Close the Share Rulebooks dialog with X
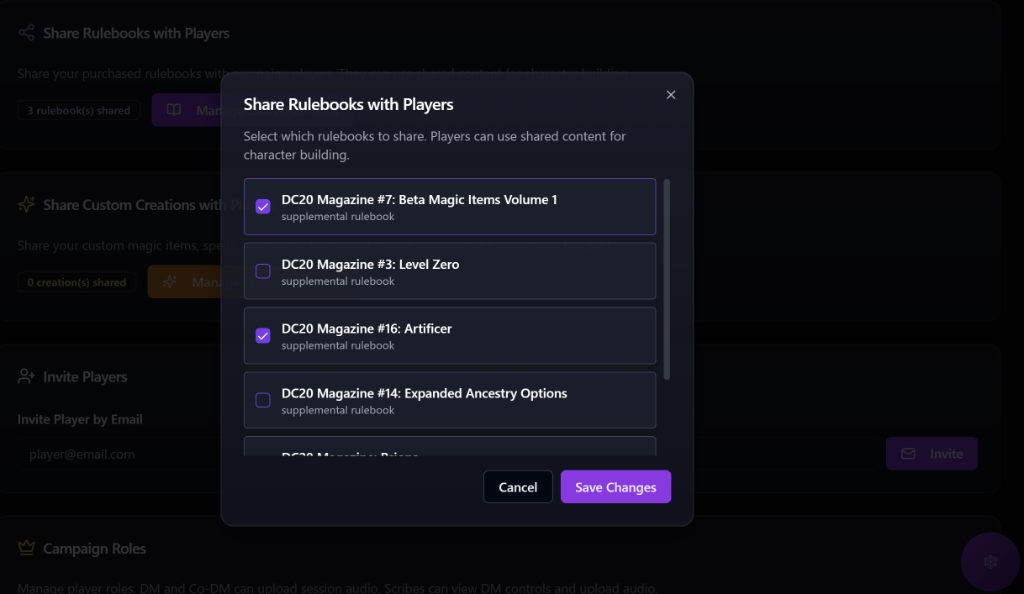The image size is (1024, 594). point(671,95)
